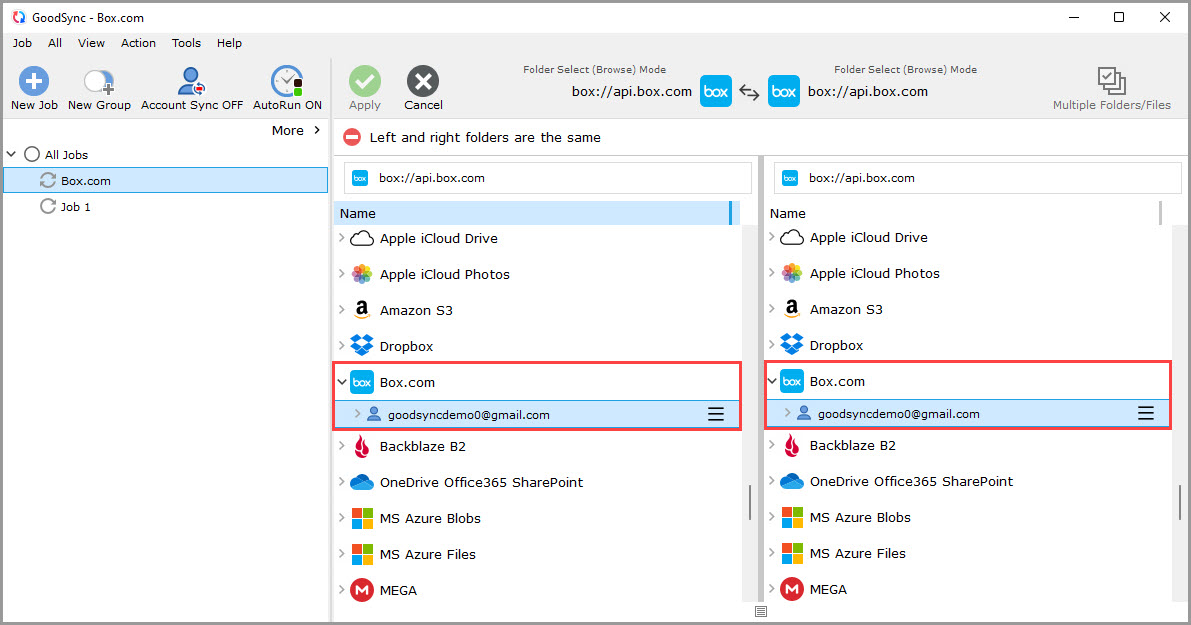1191x625 pixels.
Task: Click the log icon at bottom
Action: [761, 611]
